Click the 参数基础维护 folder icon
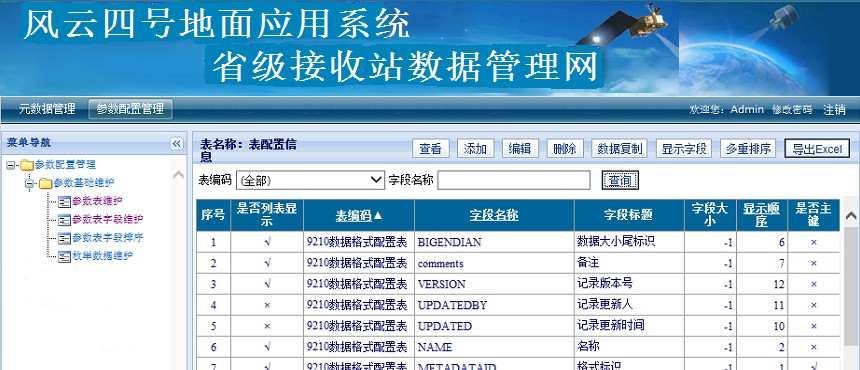The height and width of the screenshot is (370, 860). pyautogui.click(x=46, y=183)
